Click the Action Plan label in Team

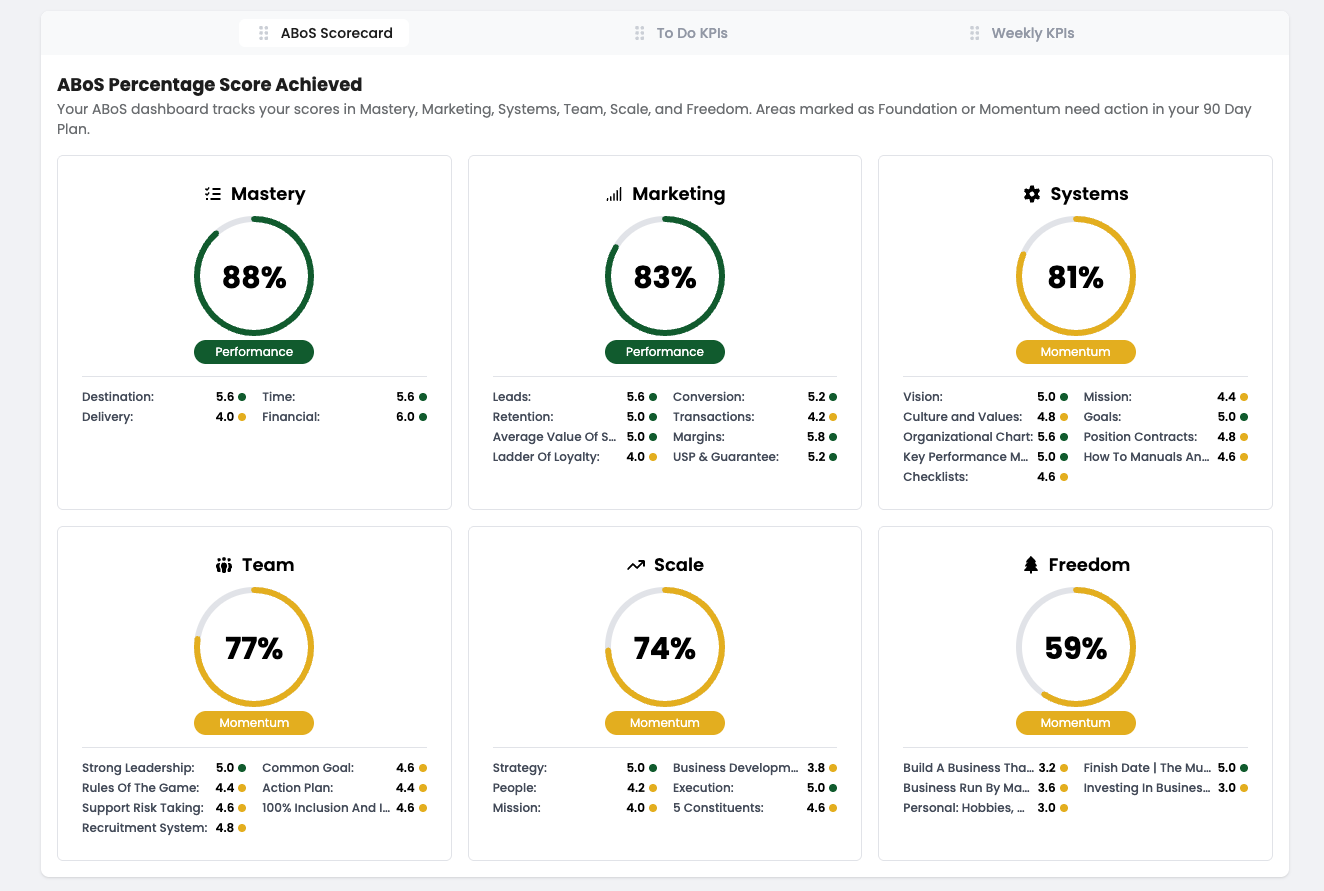296,788
